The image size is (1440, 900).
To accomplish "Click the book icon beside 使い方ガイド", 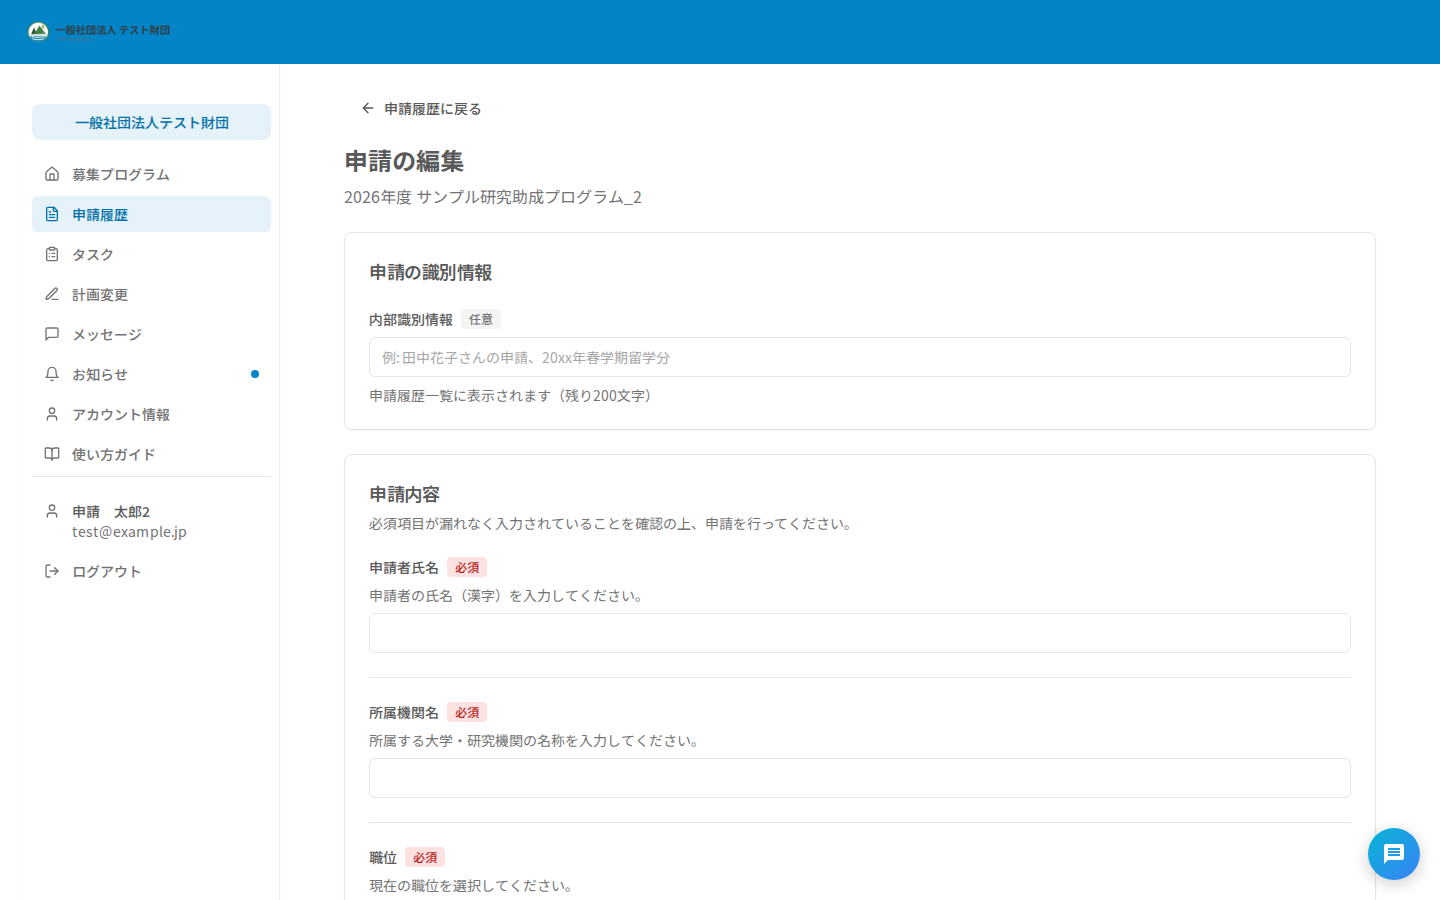I will point(52,454).
